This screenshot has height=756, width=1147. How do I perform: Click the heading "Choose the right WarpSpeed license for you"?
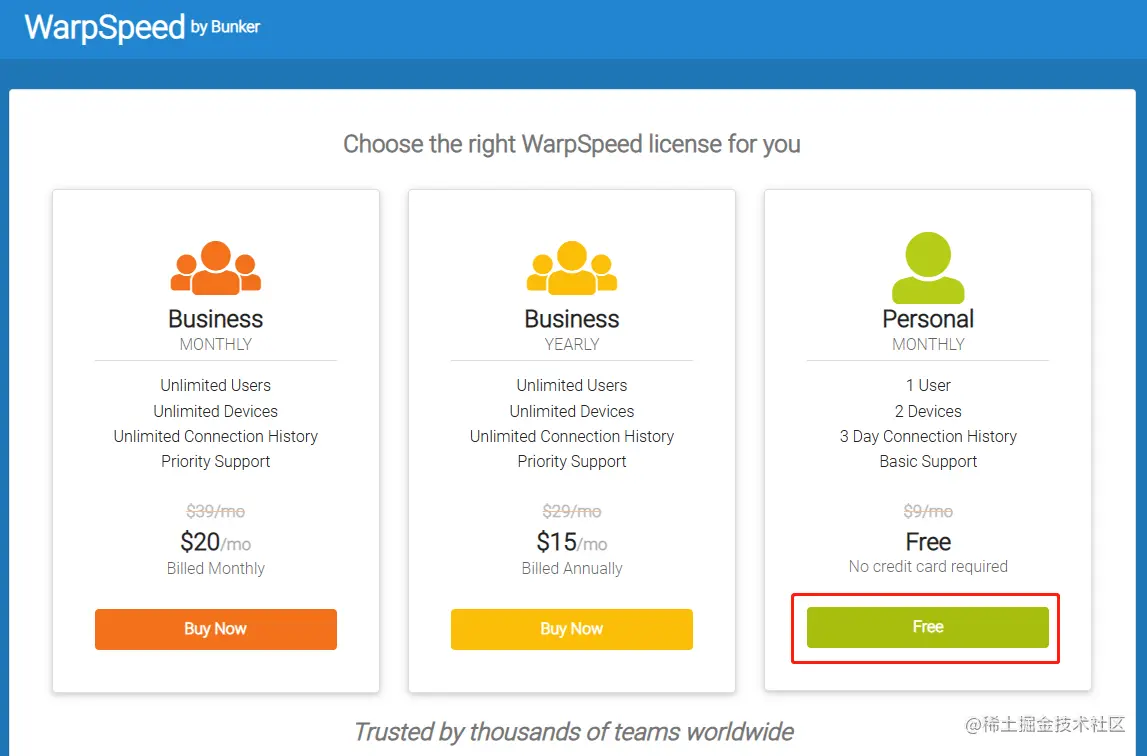[572, 144]
